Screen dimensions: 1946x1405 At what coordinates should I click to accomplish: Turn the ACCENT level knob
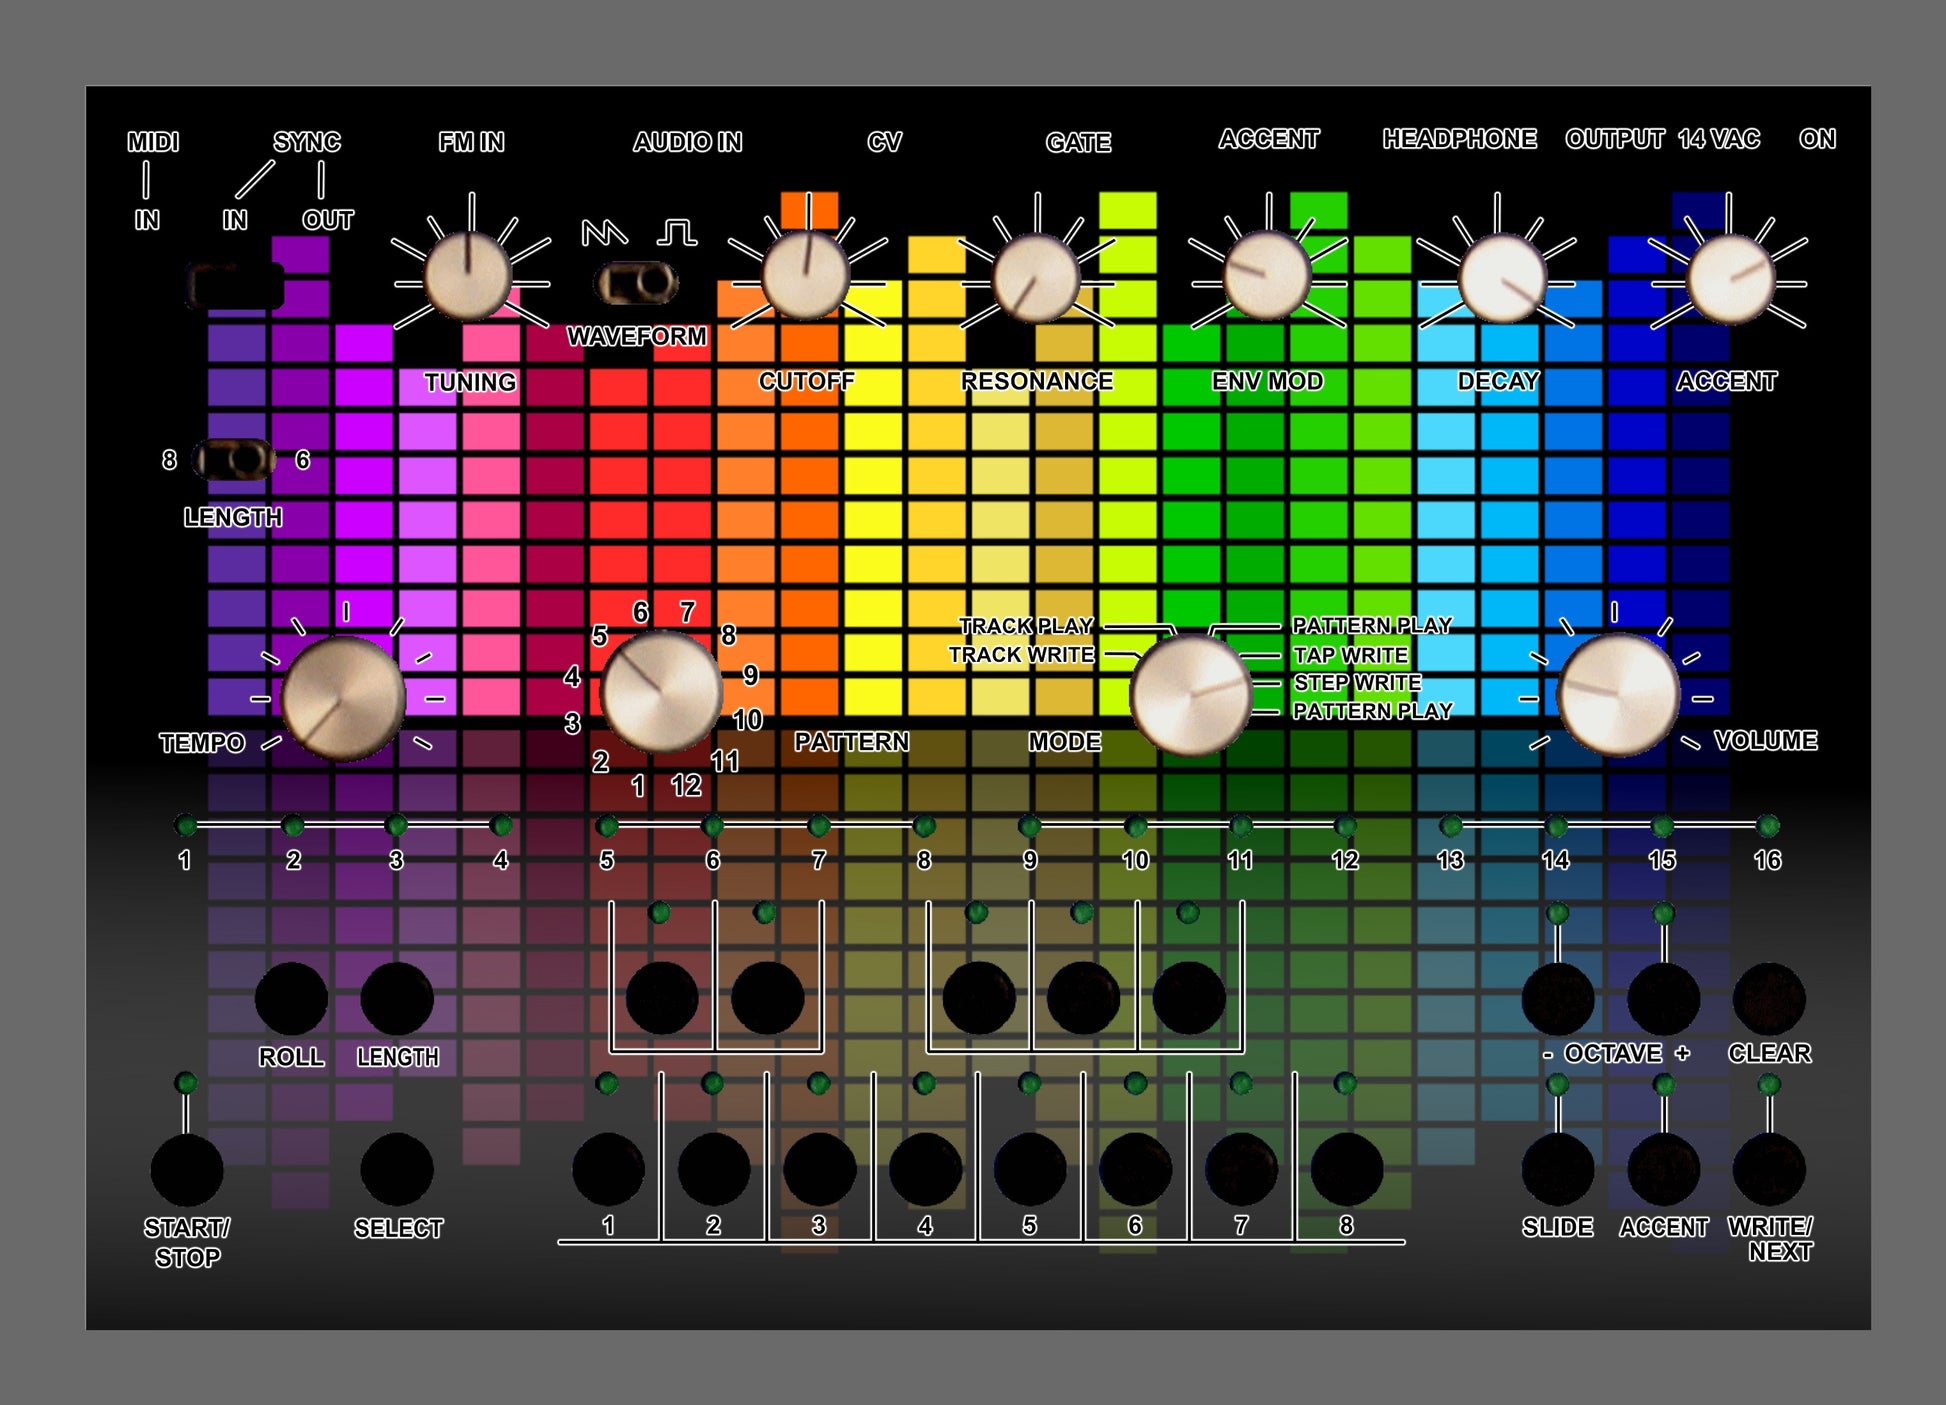click(x=1730, y=280)
